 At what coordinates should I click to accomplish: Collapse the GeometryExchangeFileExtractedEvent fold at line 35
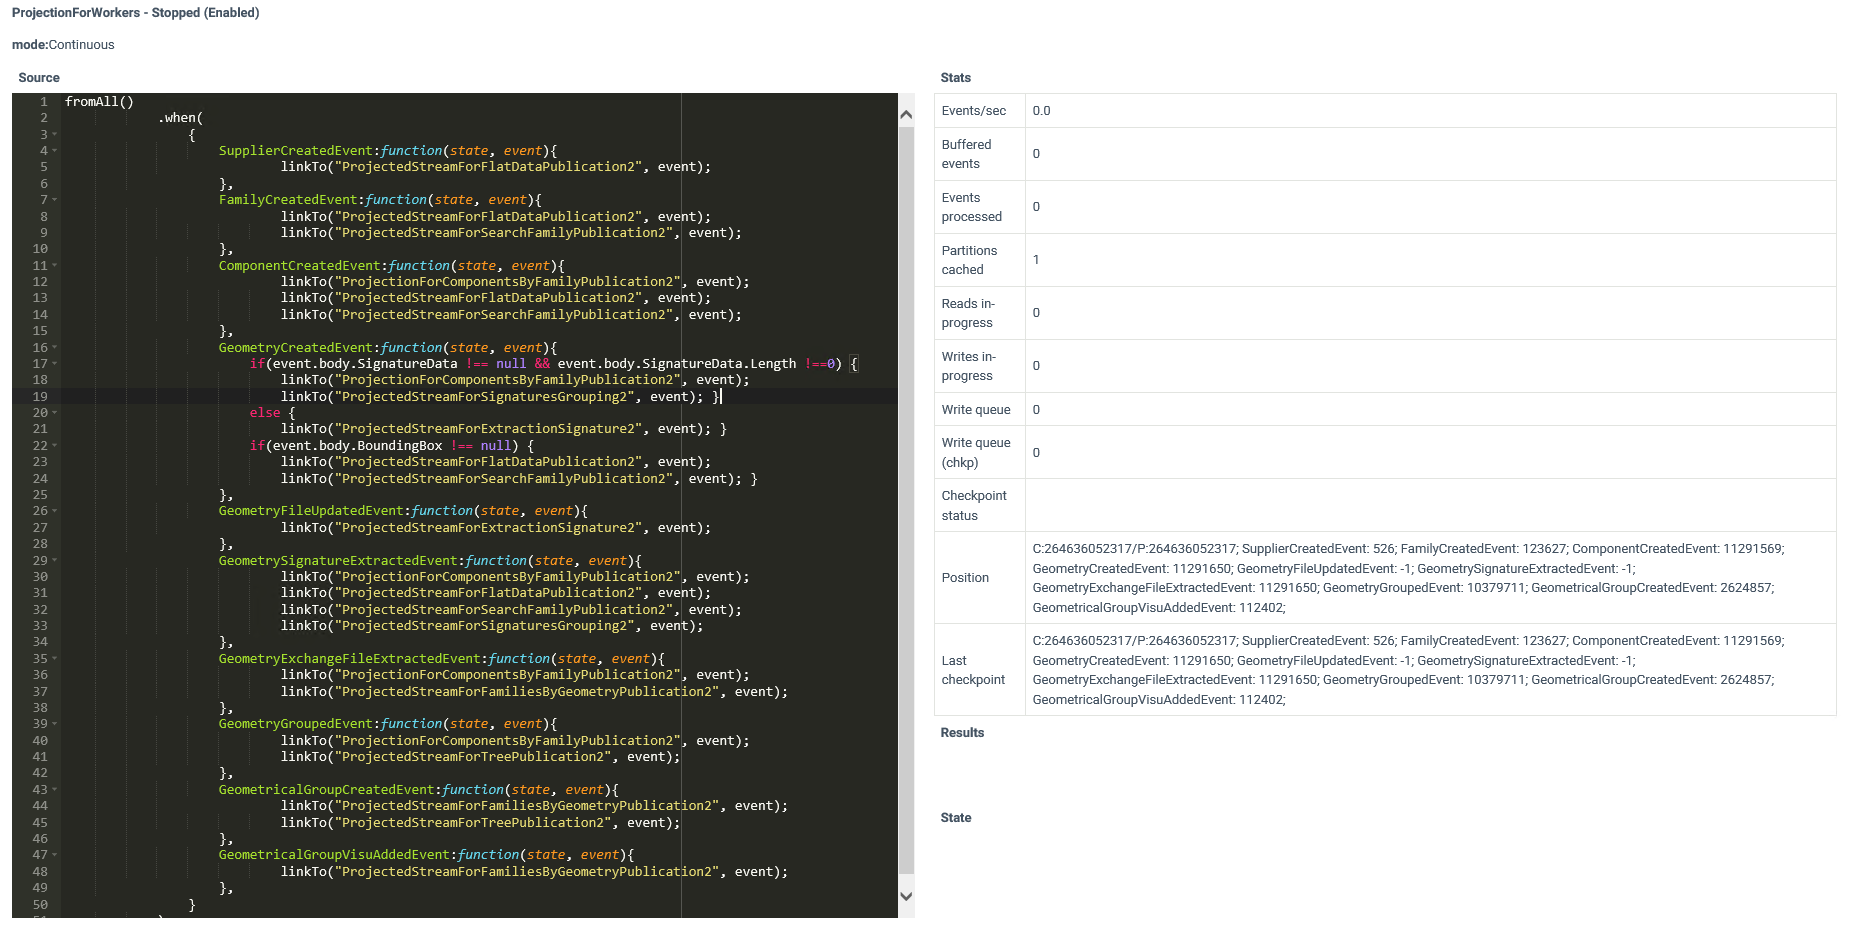pos(55,659)
